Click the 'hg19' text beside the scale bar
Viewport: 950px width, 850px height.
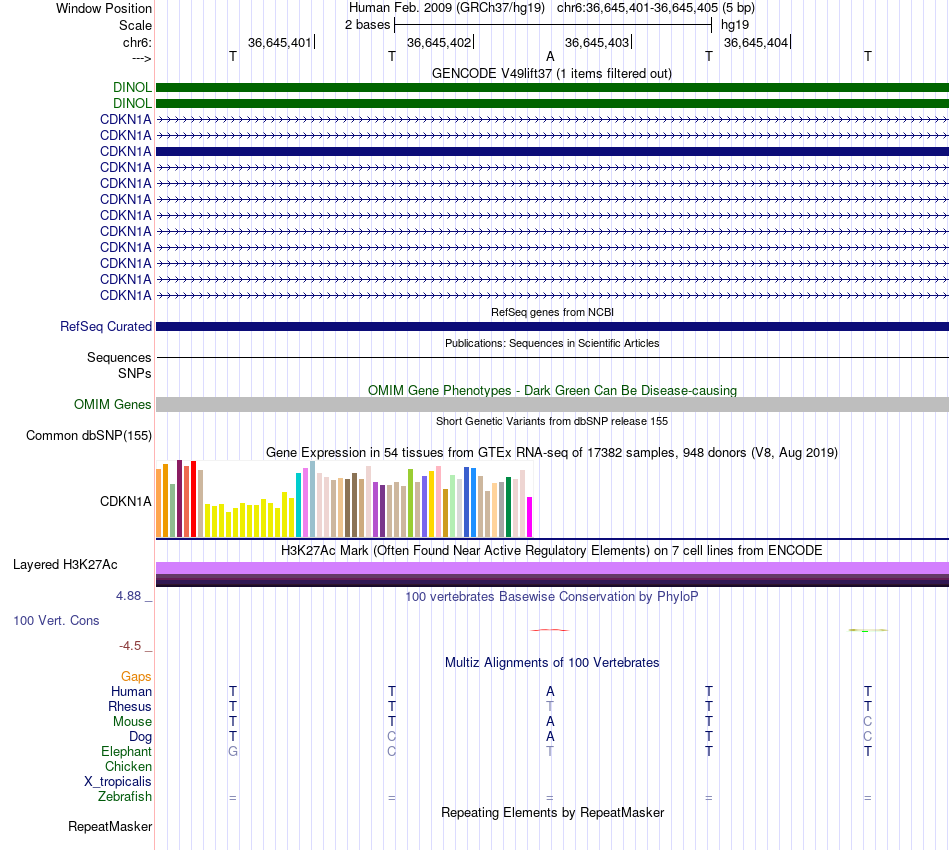(735, 25)
